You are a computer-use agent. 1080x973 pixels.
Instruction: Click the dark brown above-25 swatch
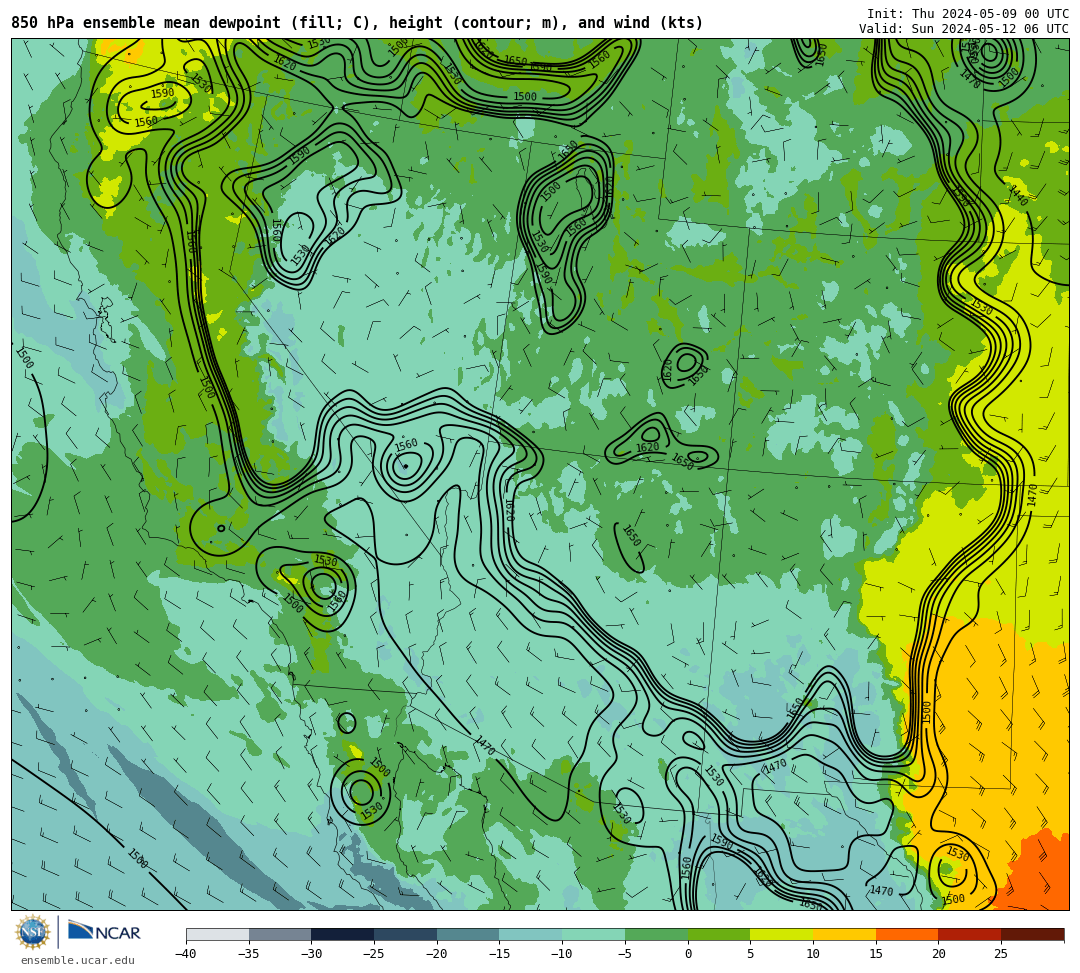pyautogui.click(x=1032, y=934)
